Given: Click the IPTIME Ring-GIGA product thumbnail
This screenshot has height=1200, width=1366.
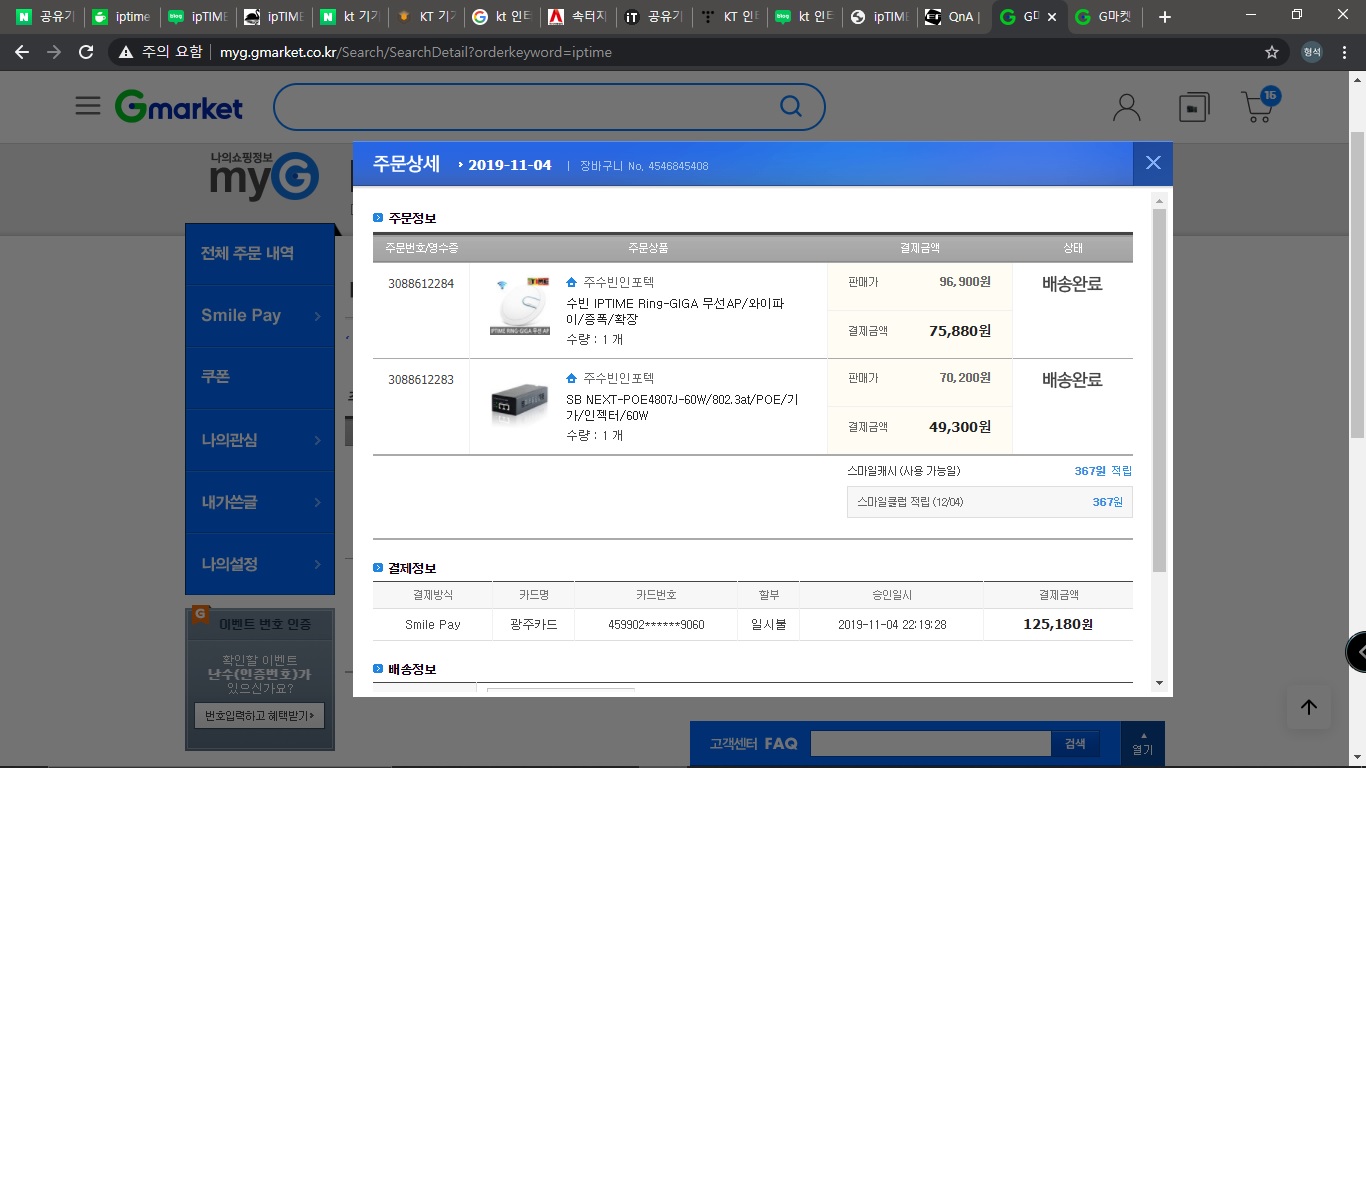Looking at the screenshot, I should coord(520,306).
